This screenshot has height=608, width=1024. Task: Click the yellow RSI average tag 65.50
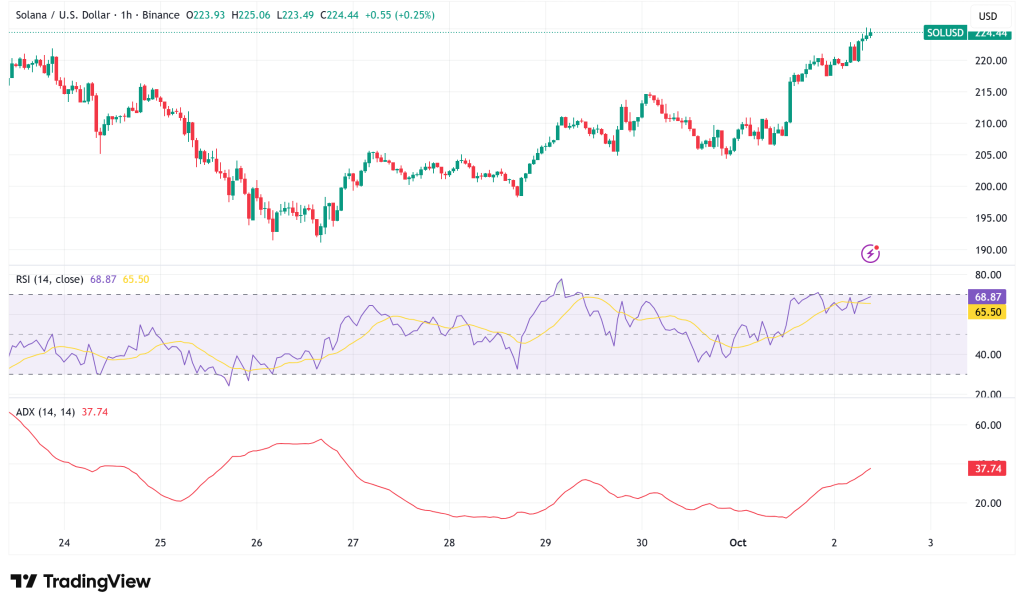(x=987, y=312)
